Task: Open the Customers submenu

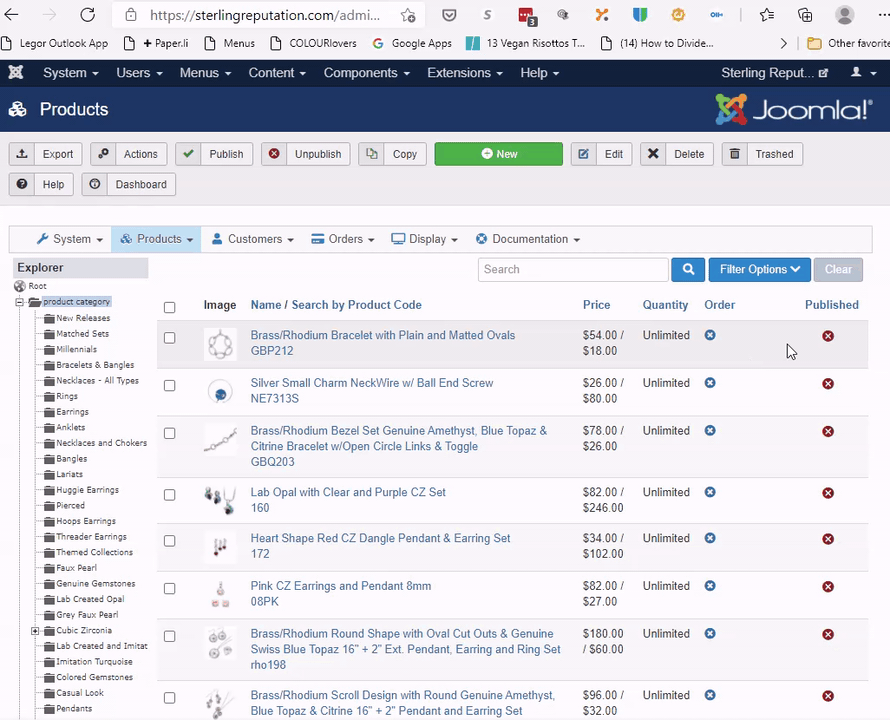Action: coord(253,239)
